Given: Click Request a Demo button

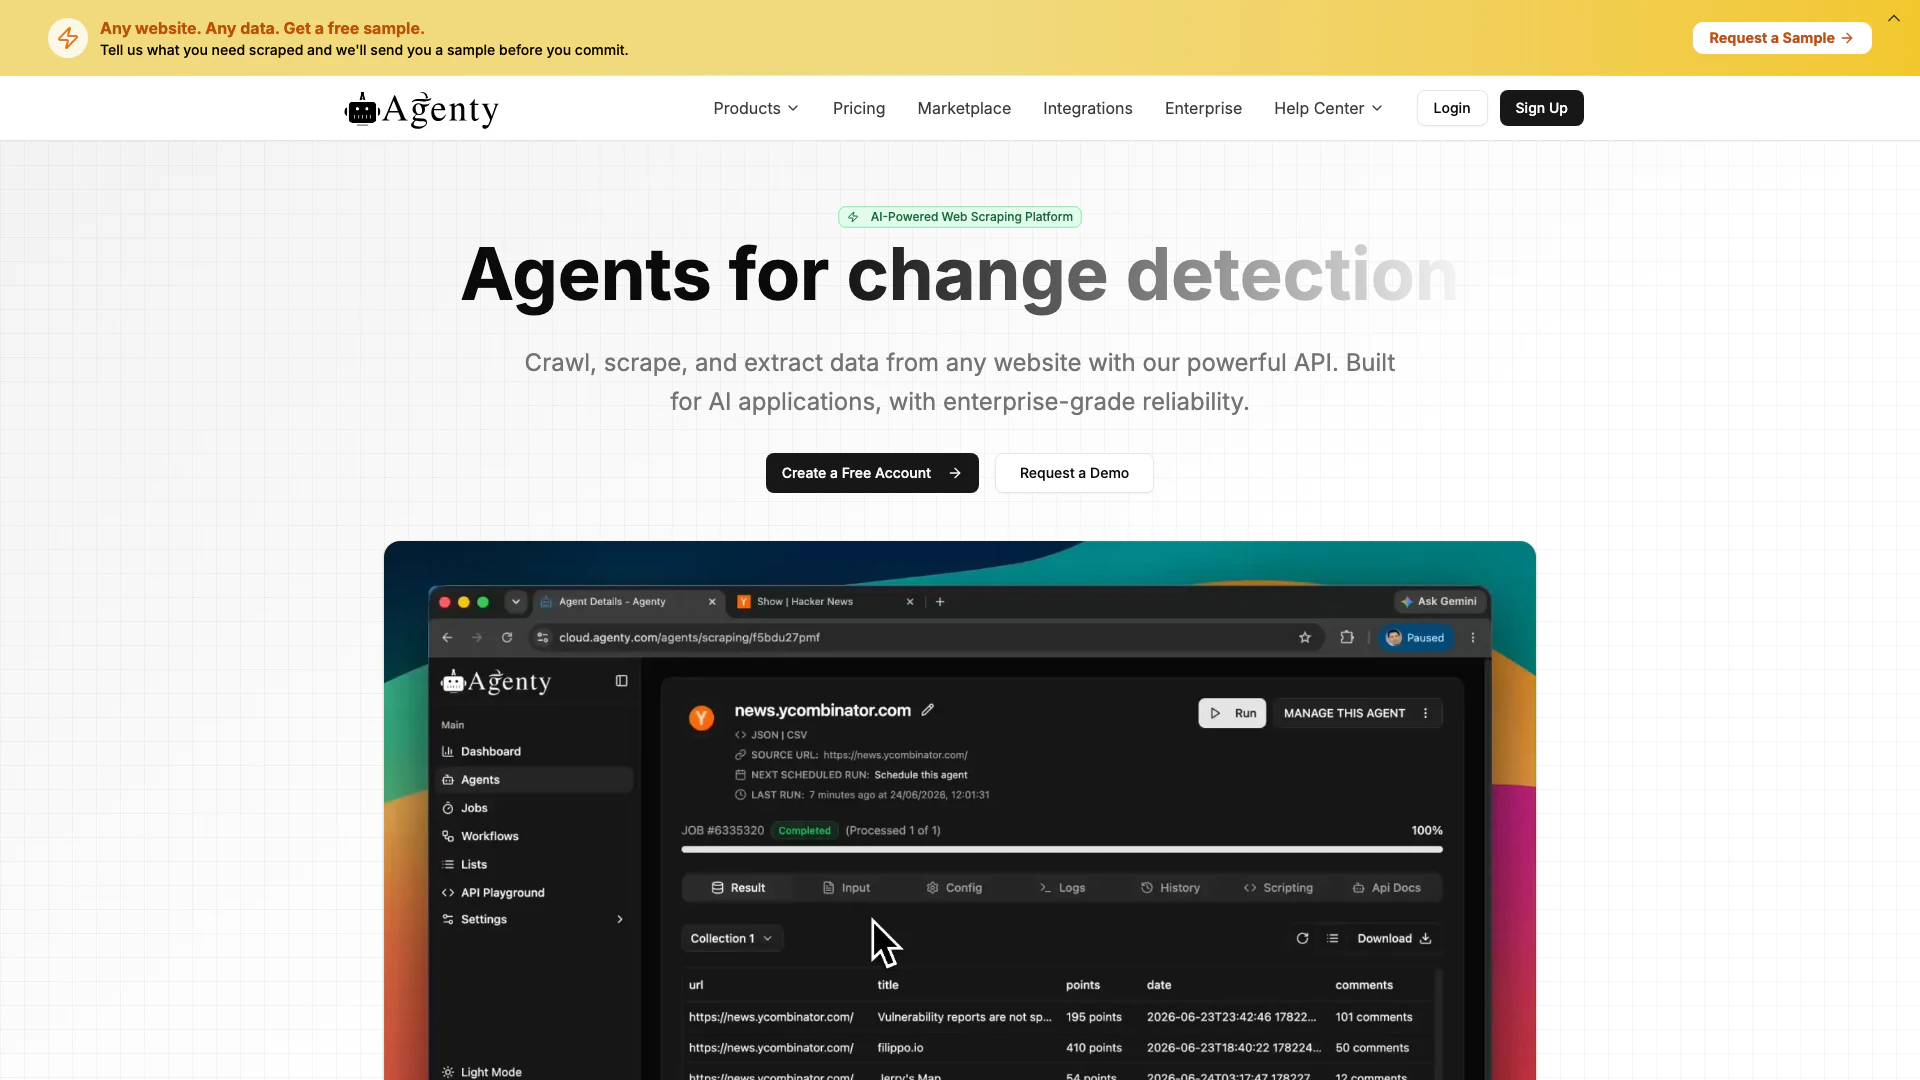Looking at the screenshot, I should [1074, 473].
